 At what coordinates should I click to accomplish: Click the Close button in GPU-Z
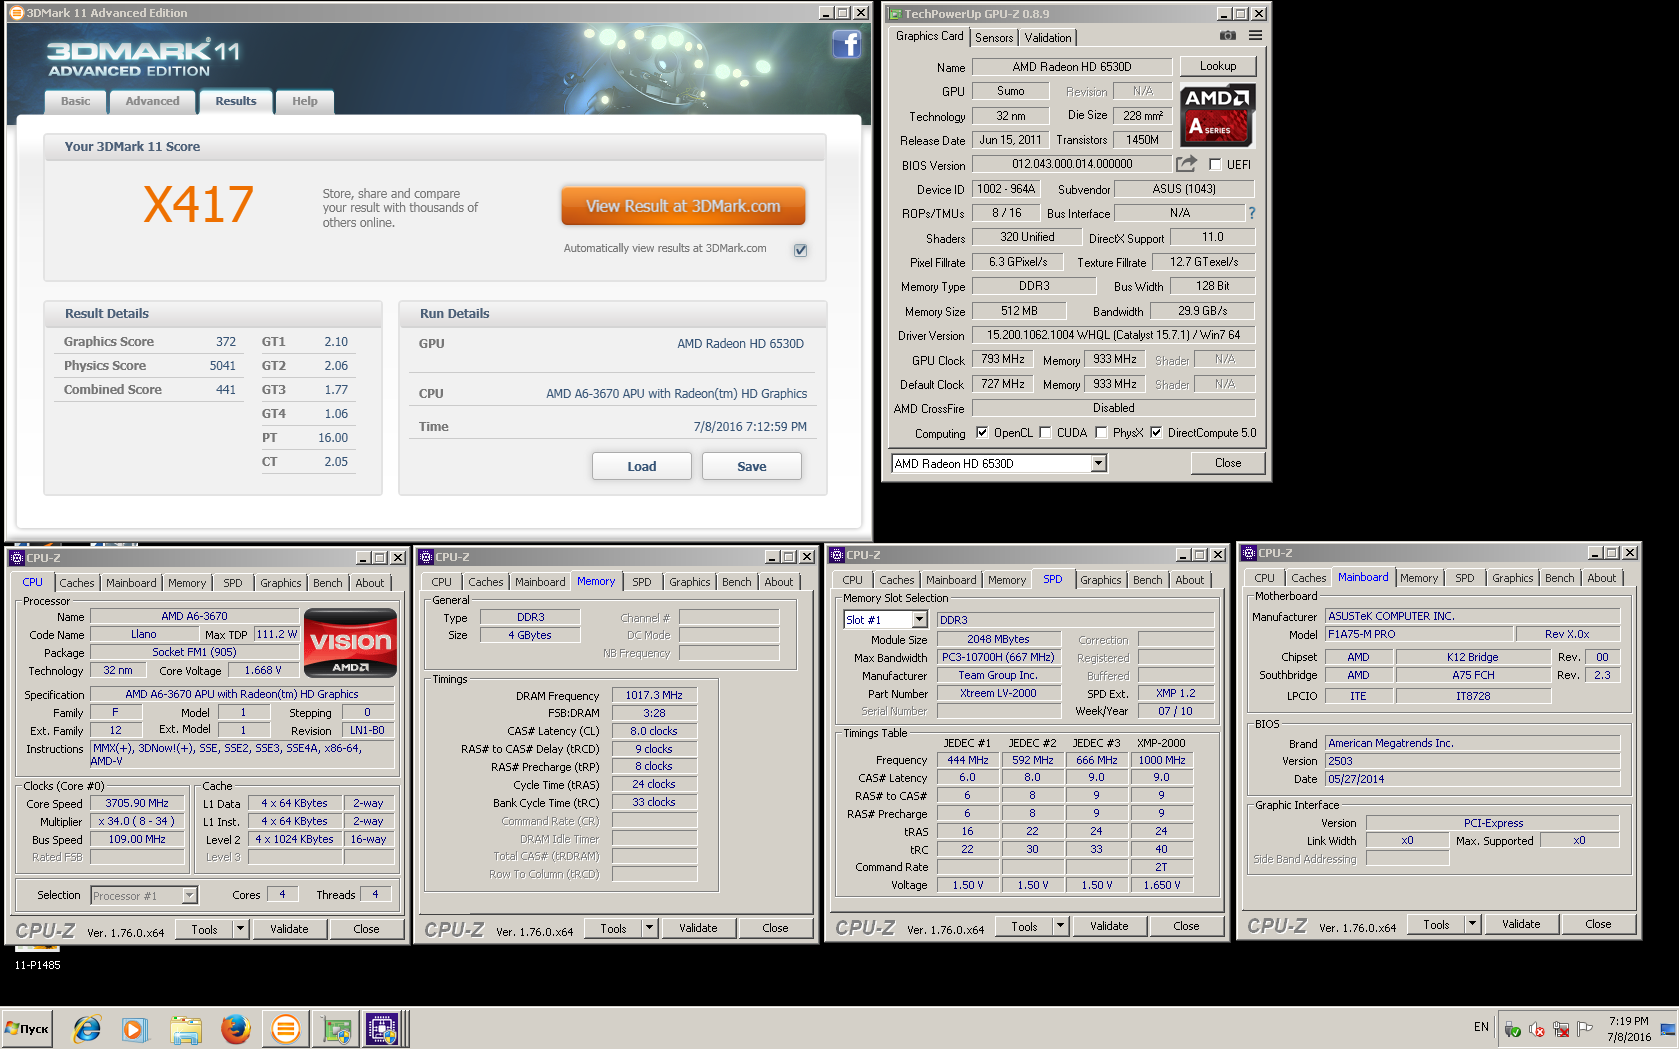coord(1228,463)
